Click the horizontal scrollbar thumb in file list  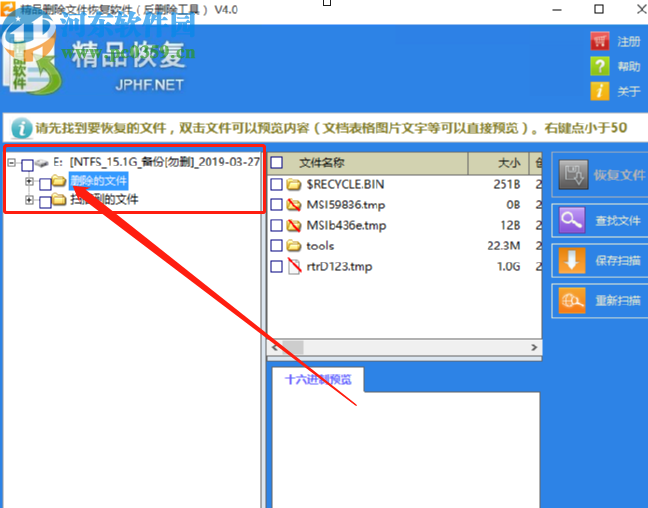pyautogui.click(x=293, y=348)
